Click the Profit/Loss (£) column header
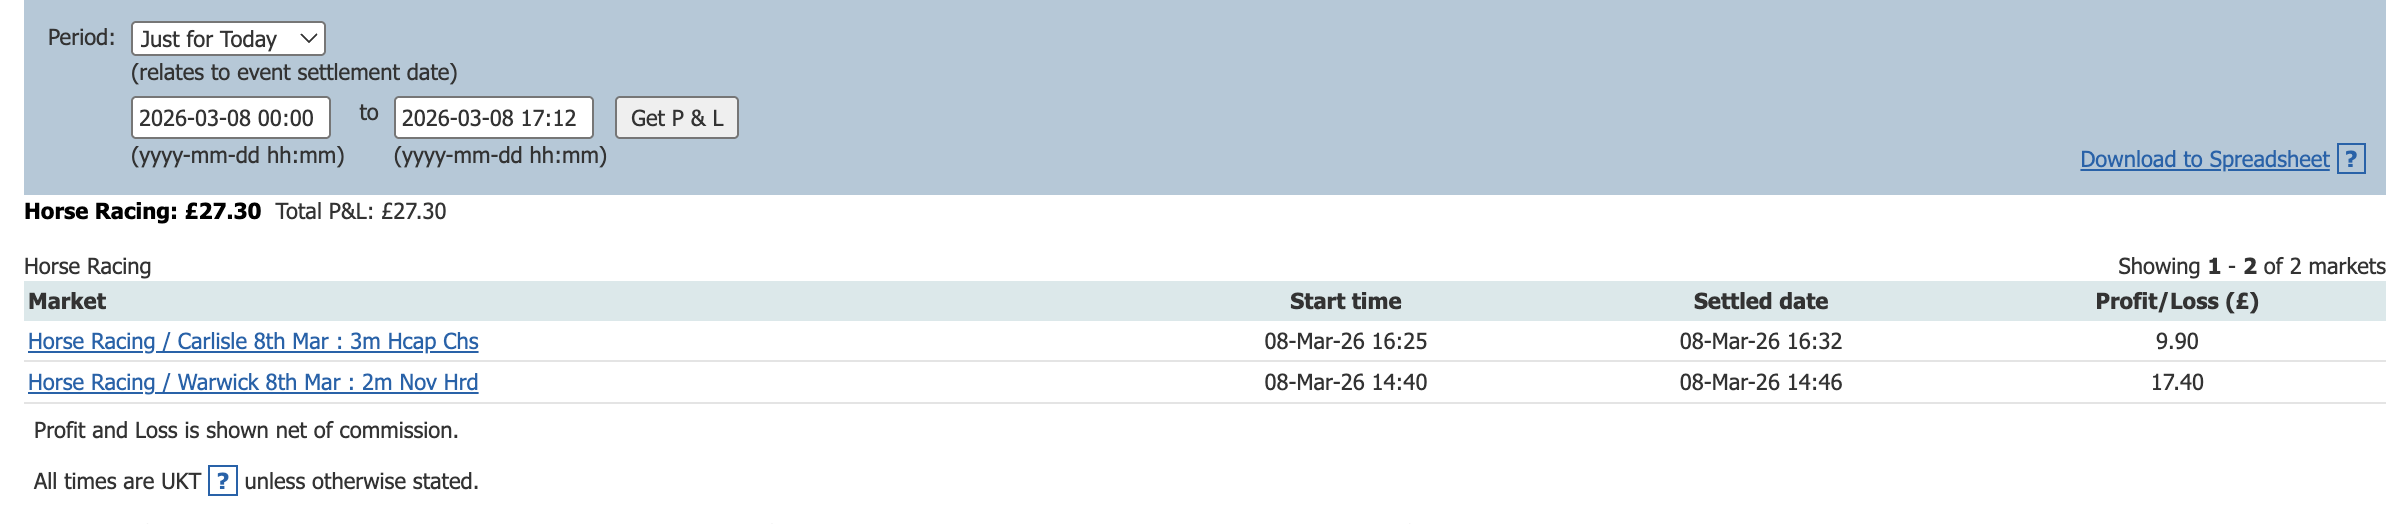This screenshot has width=2406, height=524. click(2176, 302)
